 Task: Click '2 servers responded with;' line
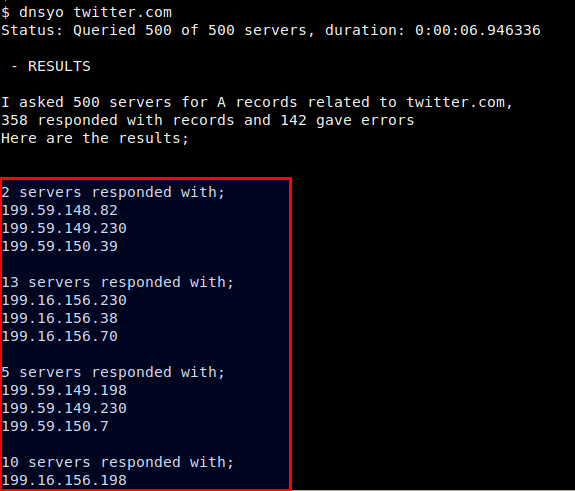tap(113, 193)
